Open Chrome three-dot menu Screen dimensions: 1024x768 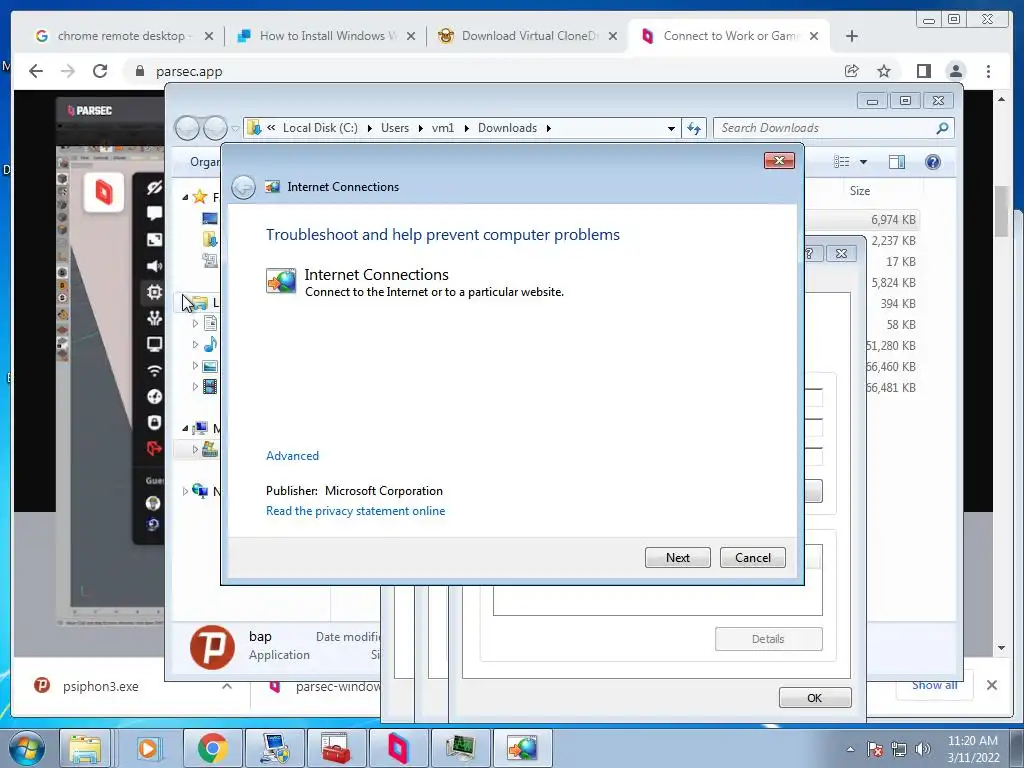[988, 71]
